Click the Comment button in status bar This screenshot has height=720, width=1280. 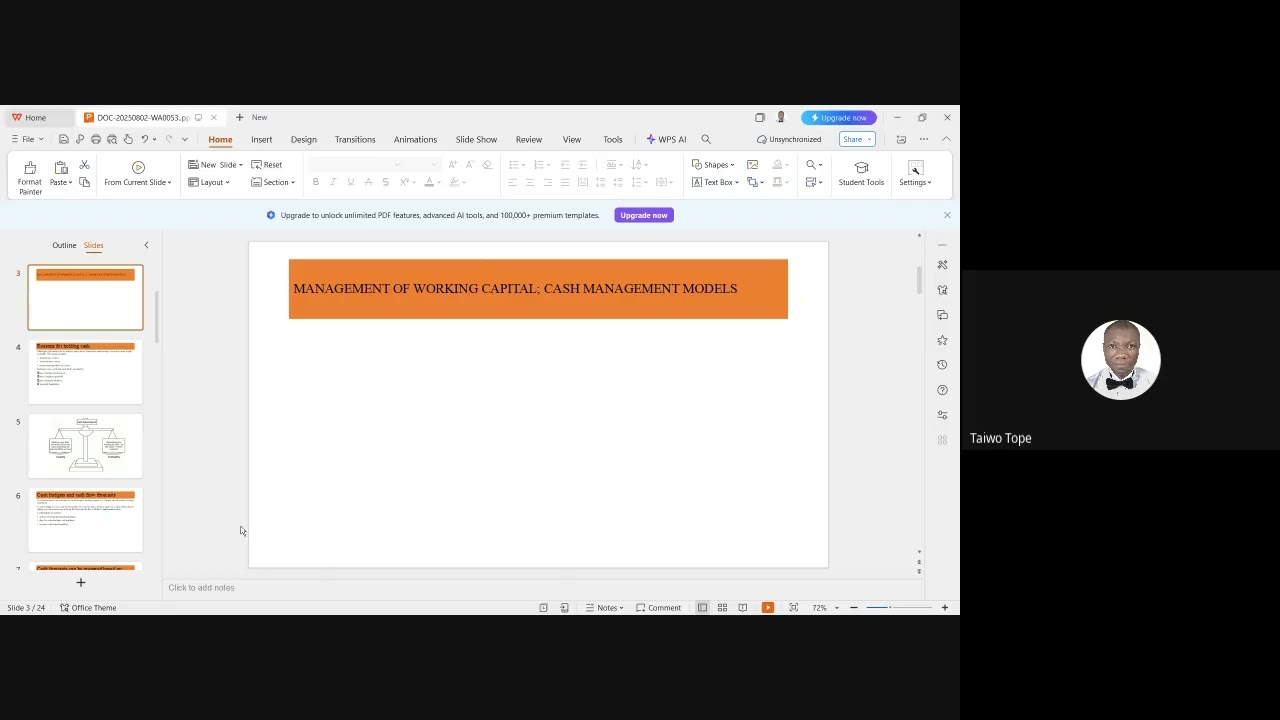658,608
